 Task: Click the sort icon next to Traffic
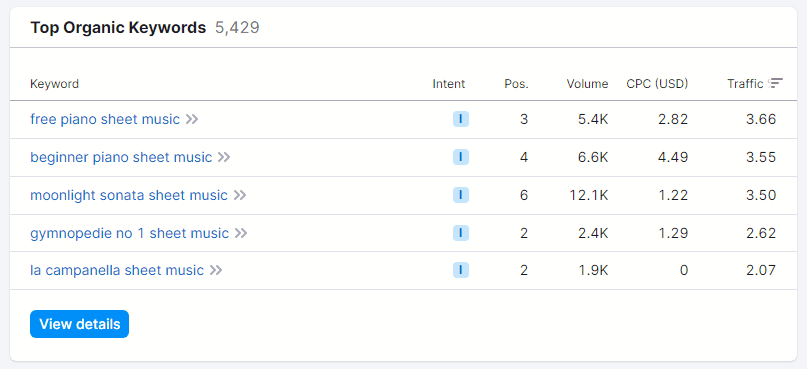click(x=776, y=83)
